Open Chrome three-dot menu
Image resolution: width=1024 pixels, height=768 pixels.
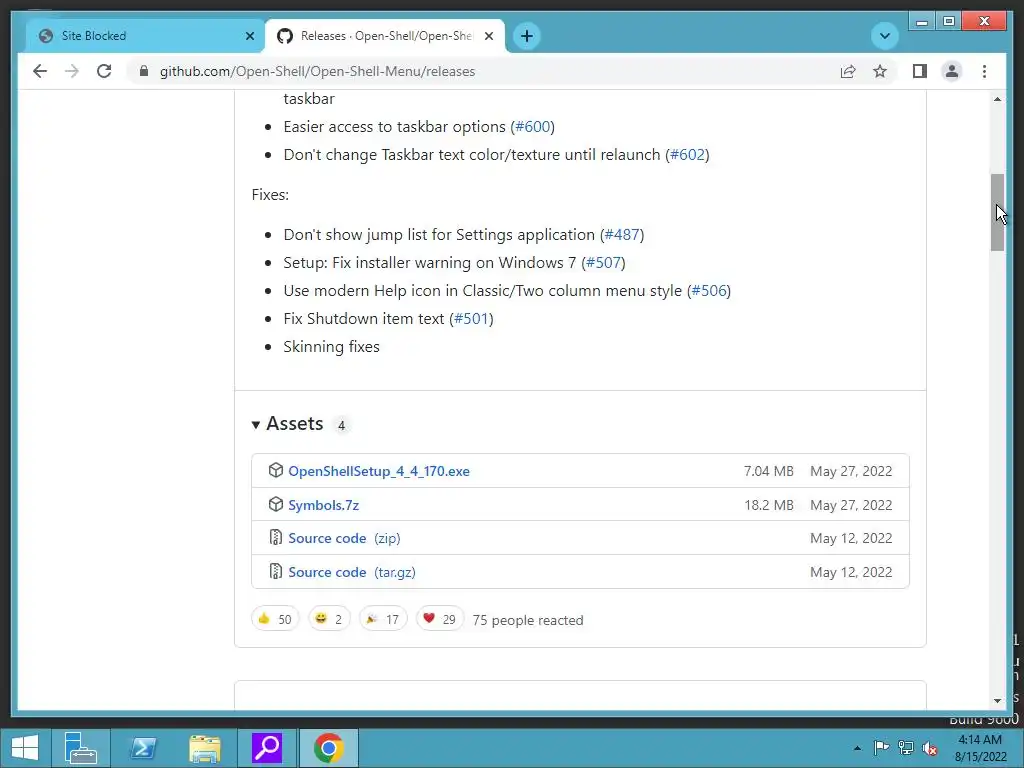[x=984, y=71]
